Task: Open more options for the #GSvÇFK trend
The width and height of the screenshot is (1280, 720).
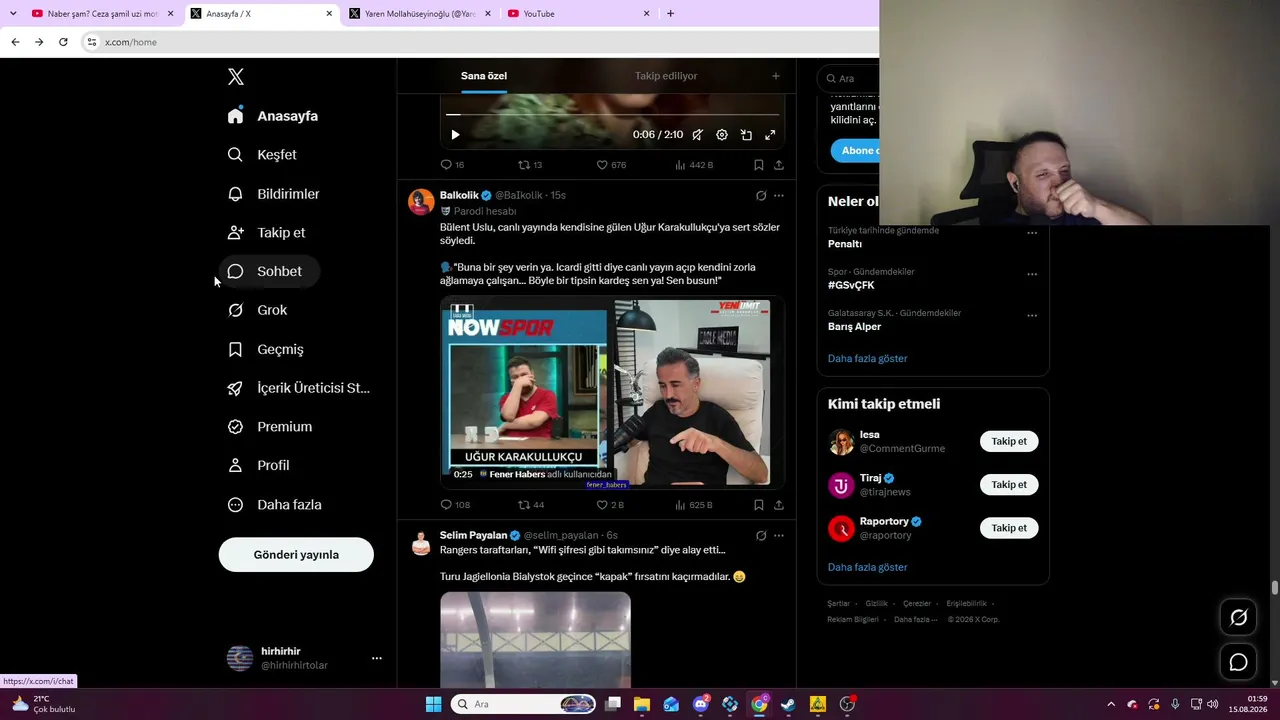Action: pyautogui.click(x=1032, y=274)
